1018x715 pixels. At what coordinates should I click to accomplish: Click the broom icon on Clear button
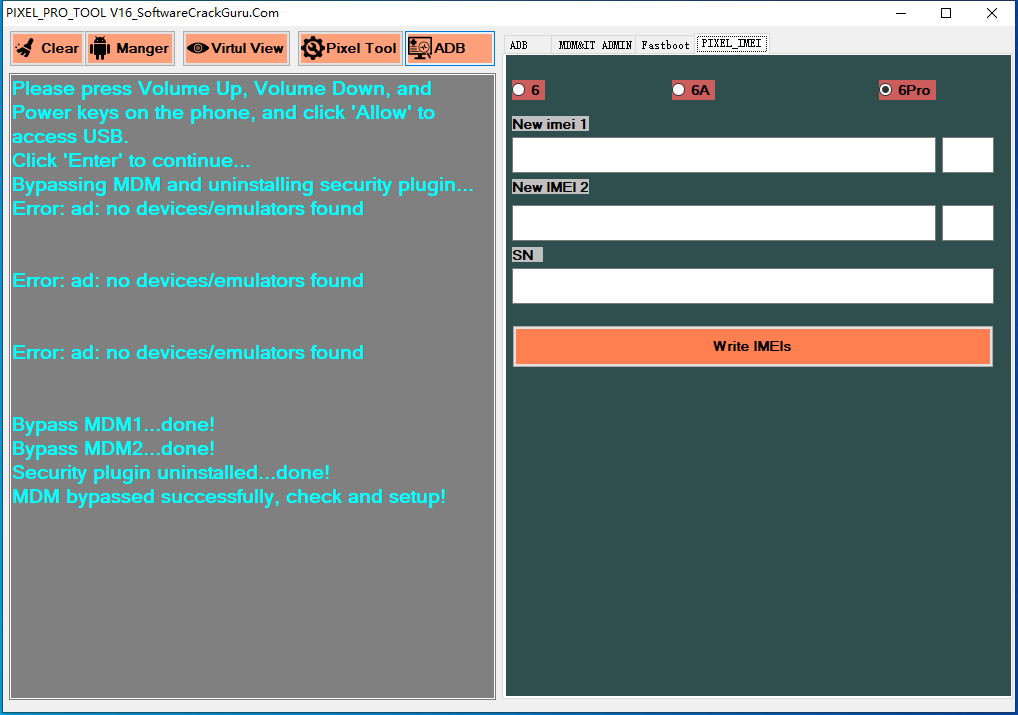click(x=26, y=48)
